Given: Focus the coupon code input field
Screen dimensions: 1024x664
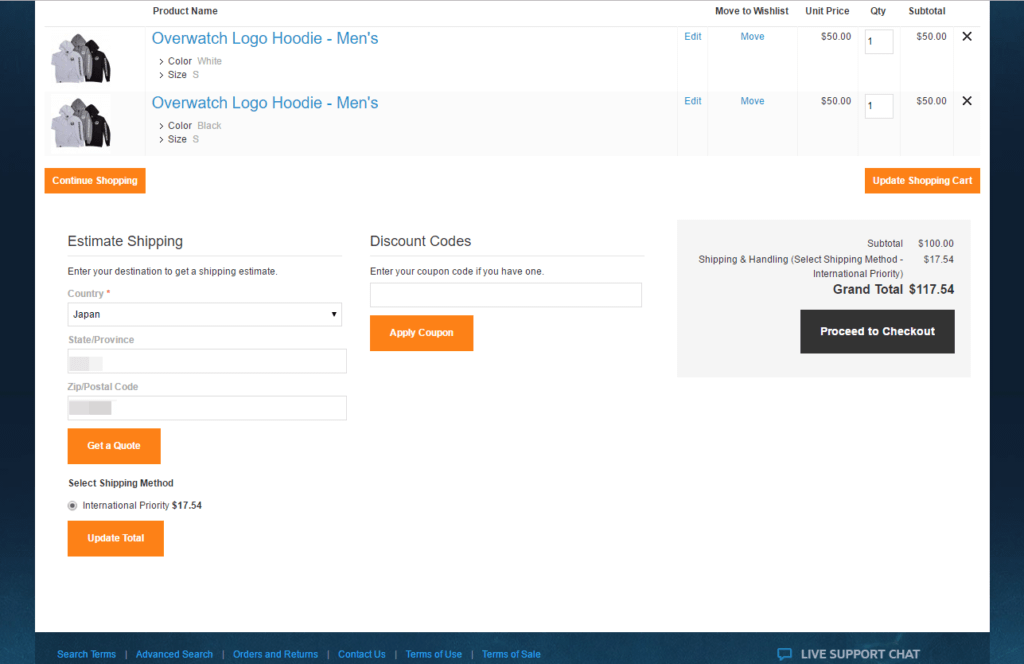Looking at the screenshot, I should pos(505,295).
